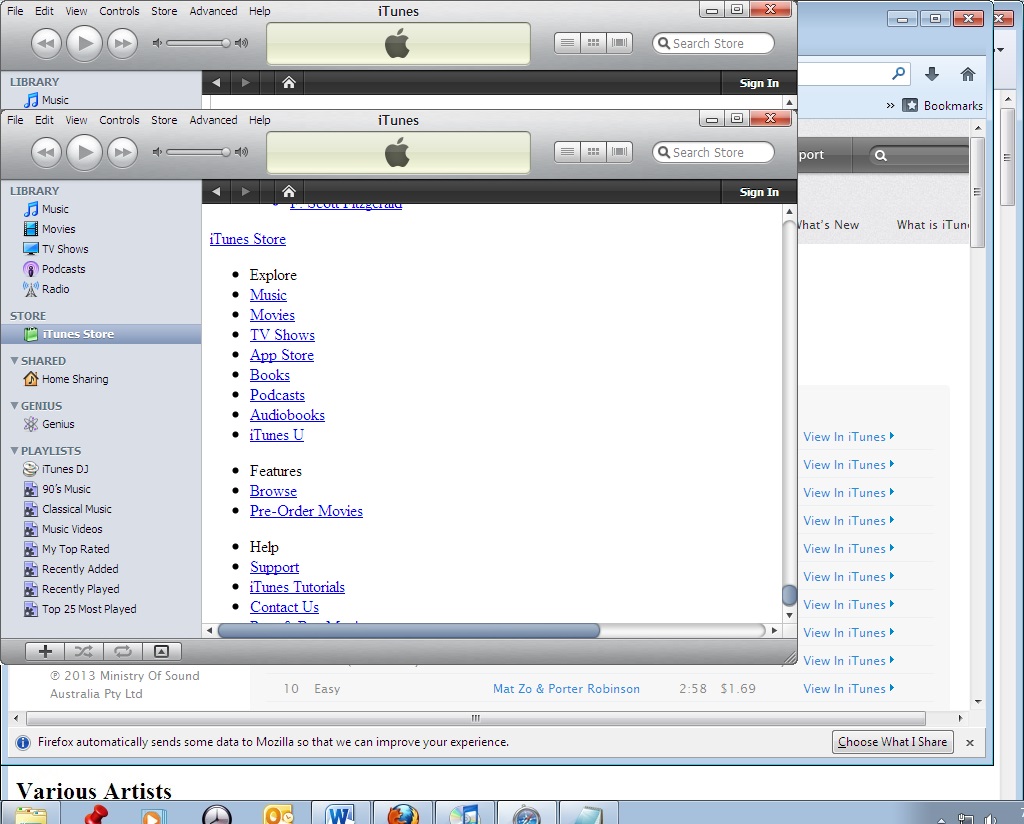Open Classical Music playlist
1024x824 pixels.
tap(76, 509)
